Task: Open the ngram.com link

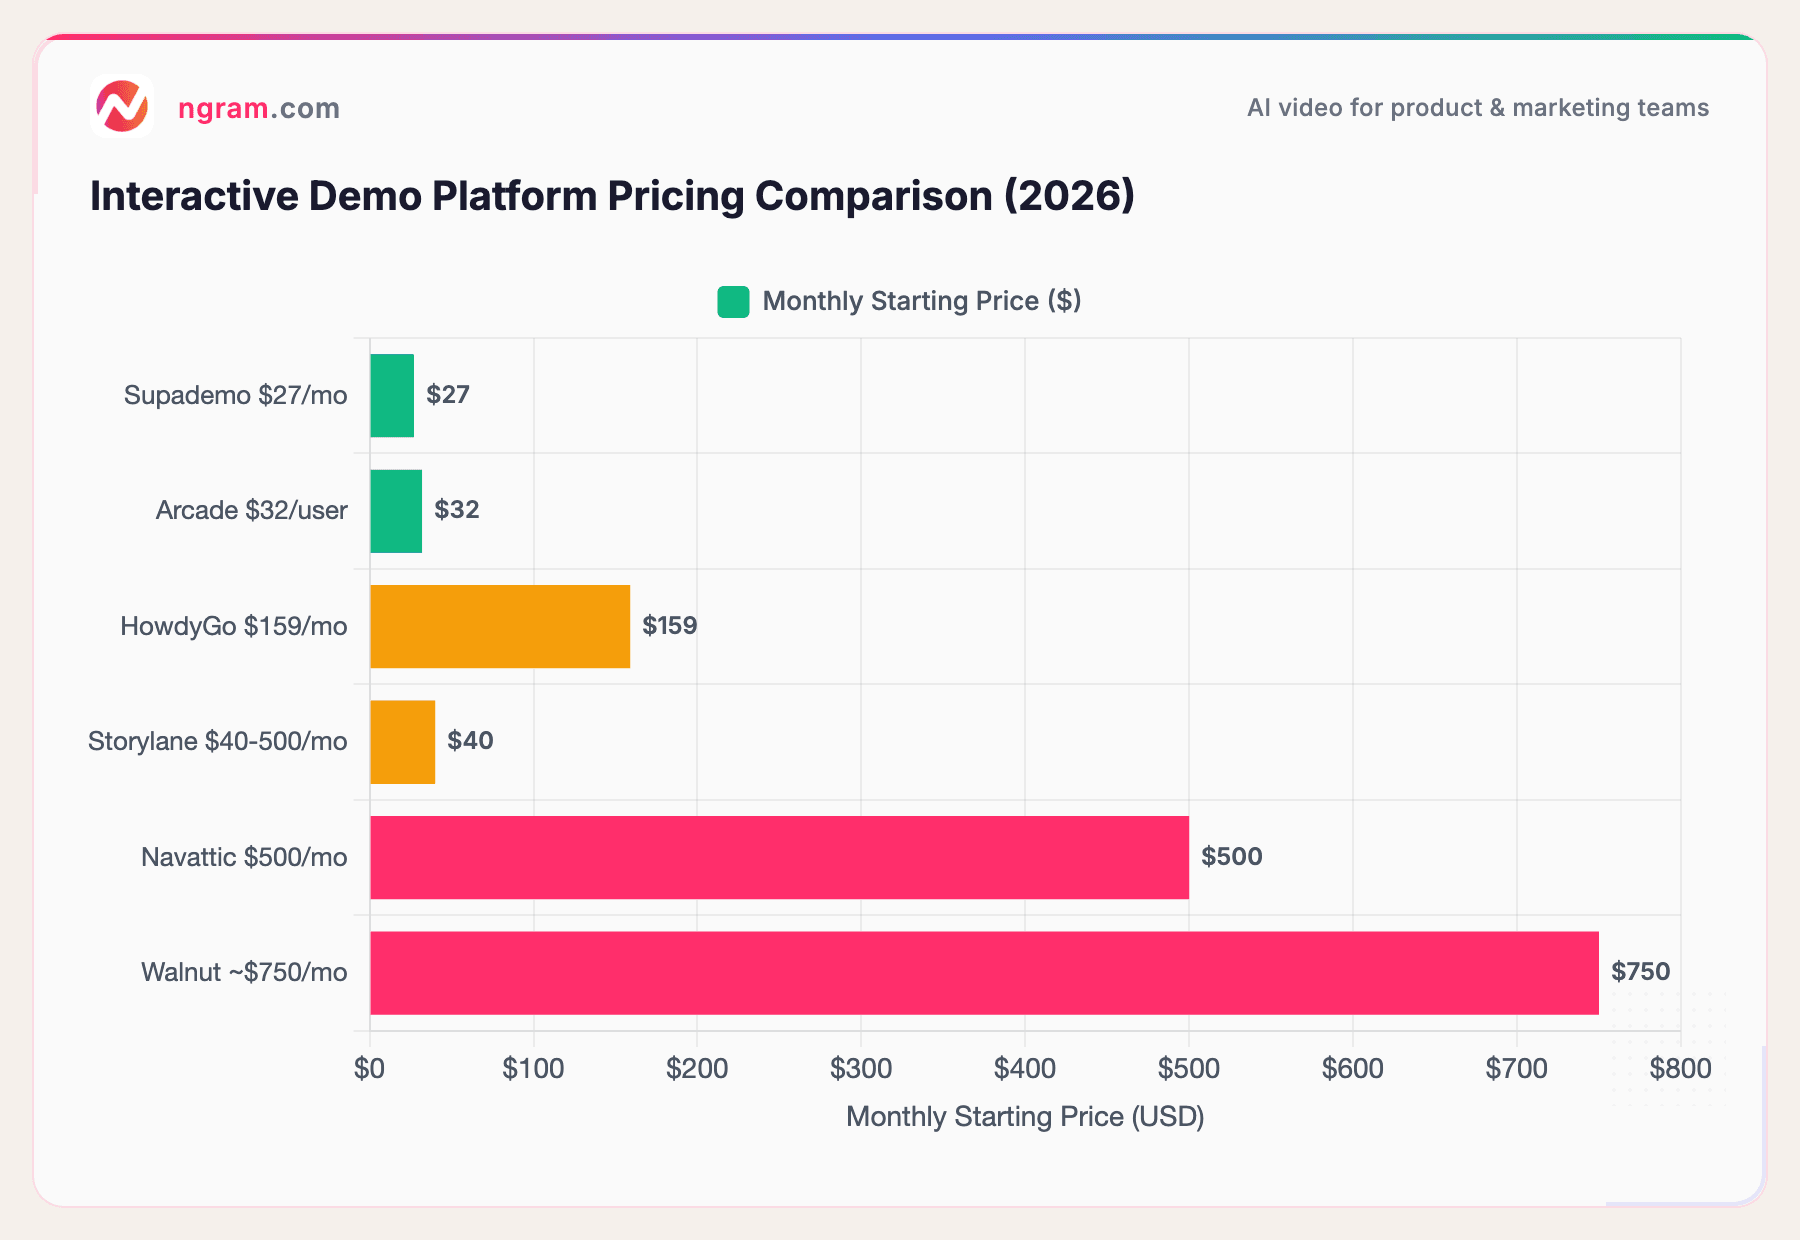Action: click(257, 108)
